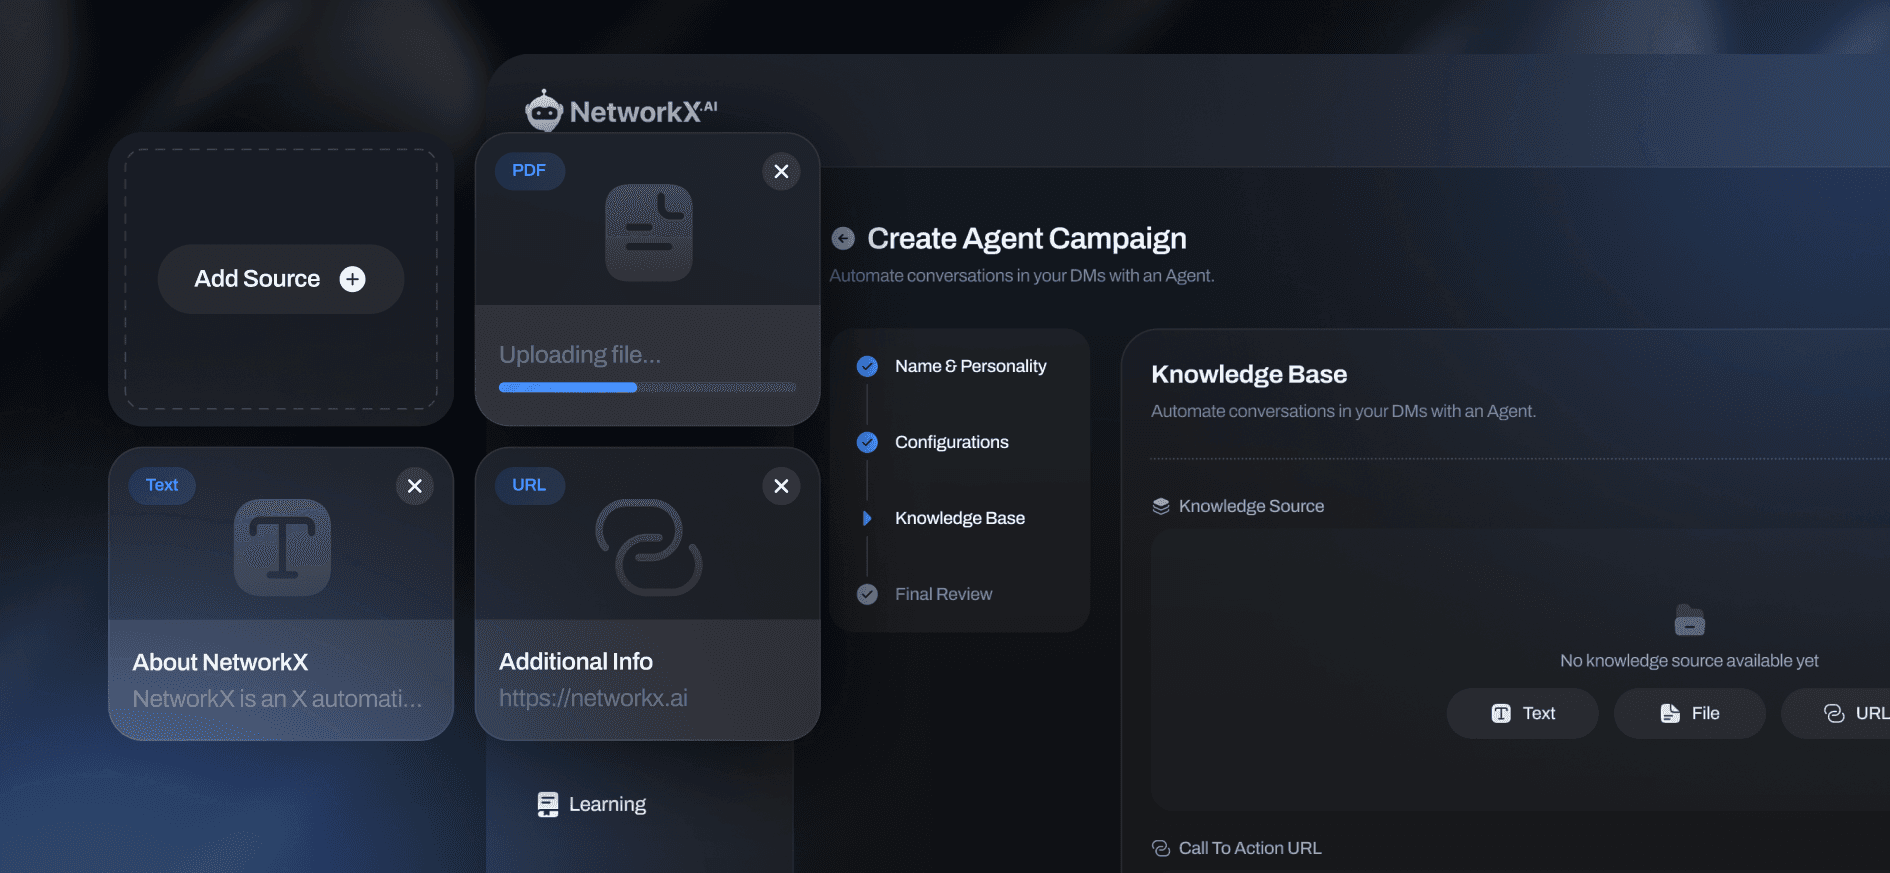Open the Additional Info card title
Viewport: 1890px width, 873px height.
point(576,661)
